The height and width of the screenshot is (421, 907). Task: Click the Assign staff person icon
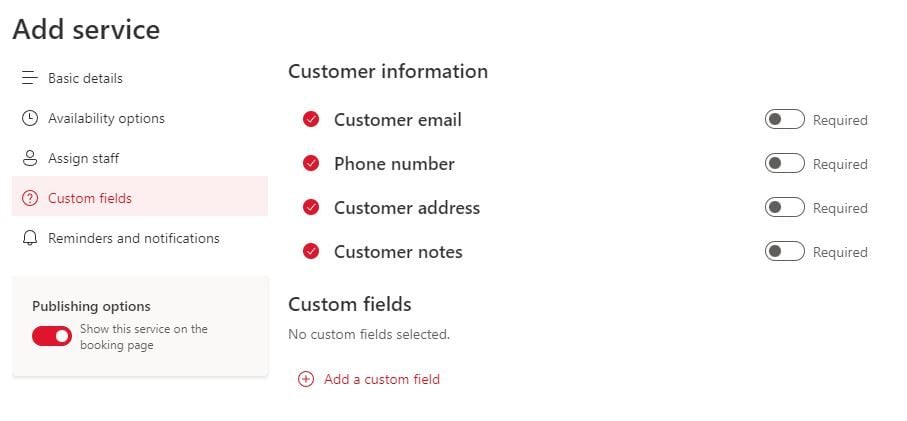point(30,158)
